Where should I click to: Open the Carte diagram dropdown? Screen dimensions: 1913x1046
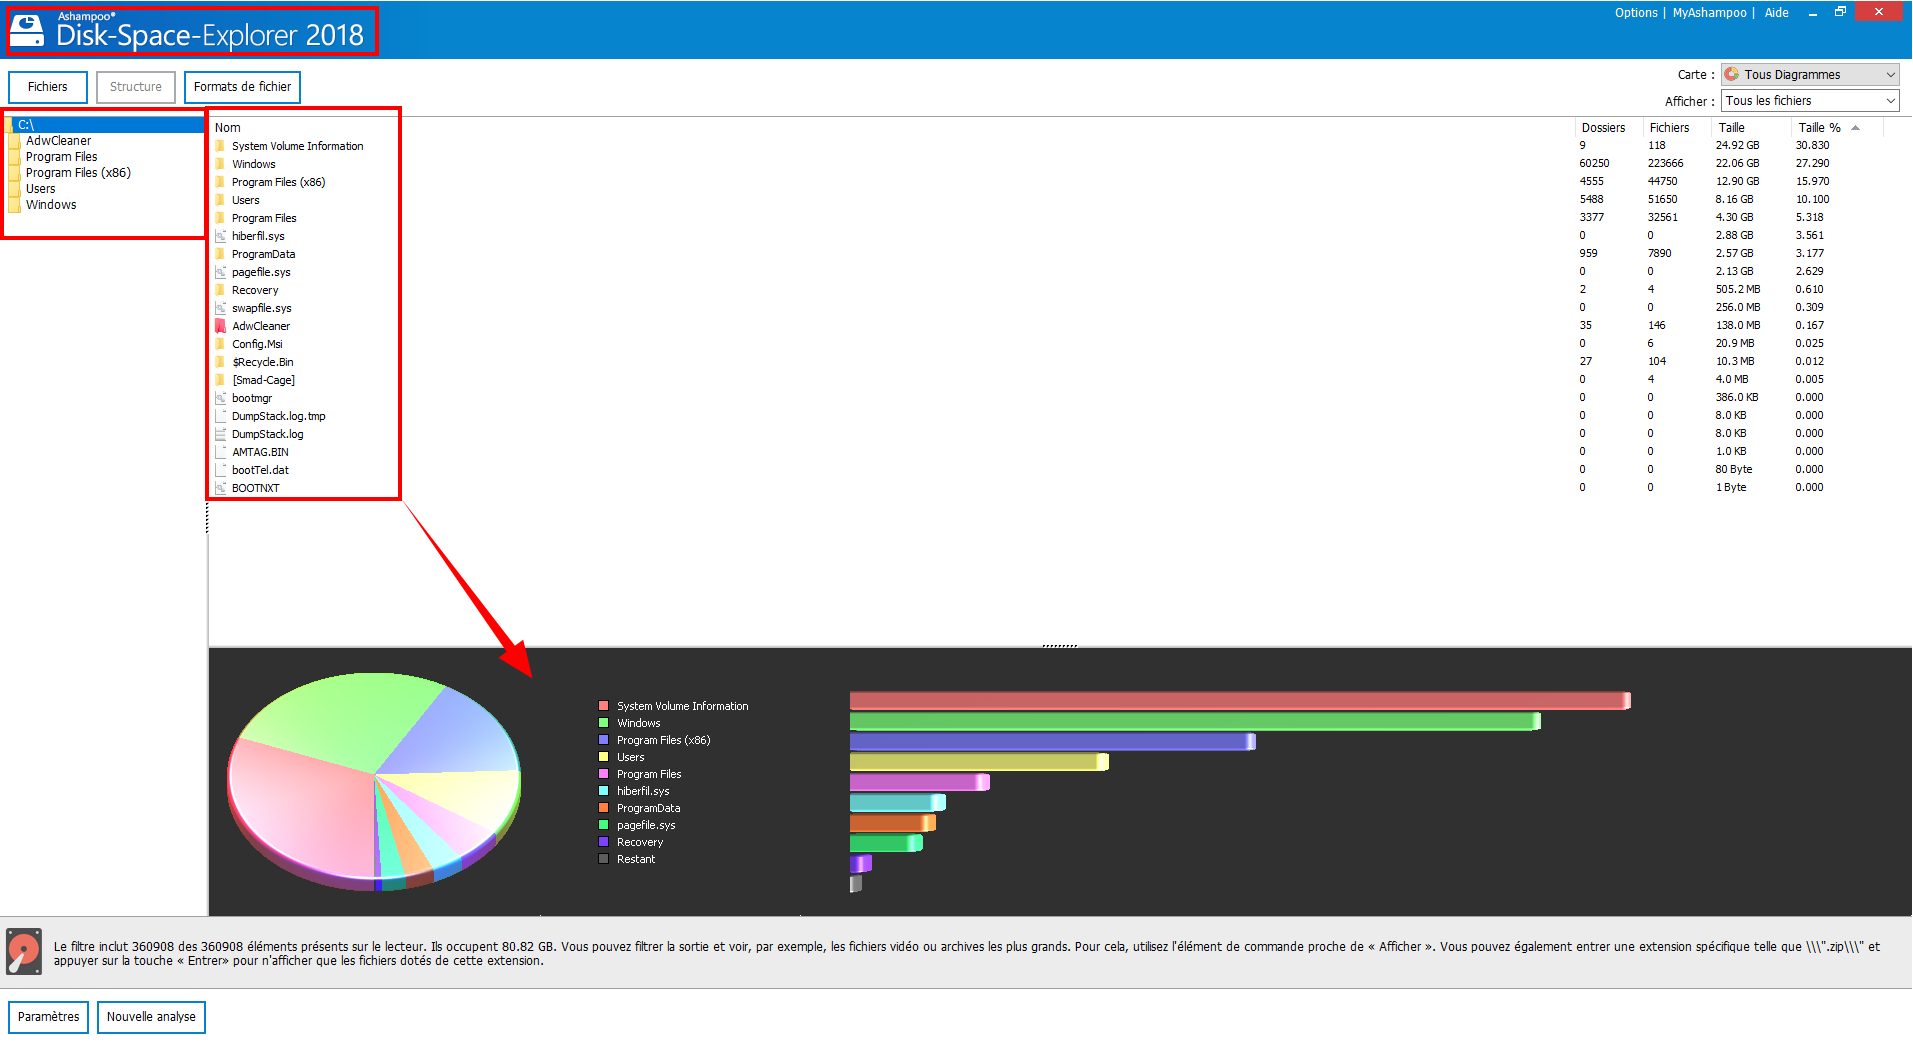[x=1809, y=75]
